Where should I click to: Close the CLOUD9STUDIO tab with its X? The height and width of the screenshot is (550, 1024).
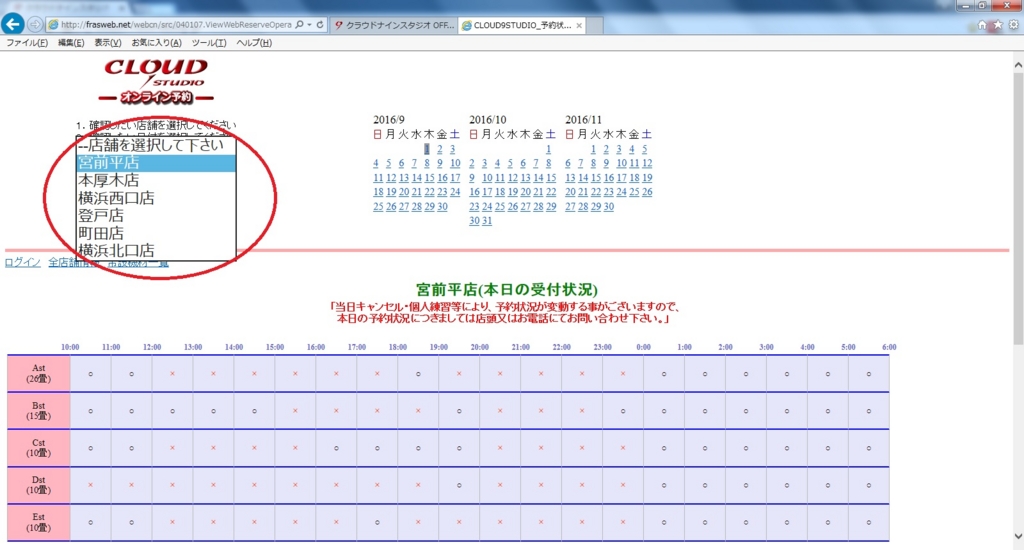(579, 25)
